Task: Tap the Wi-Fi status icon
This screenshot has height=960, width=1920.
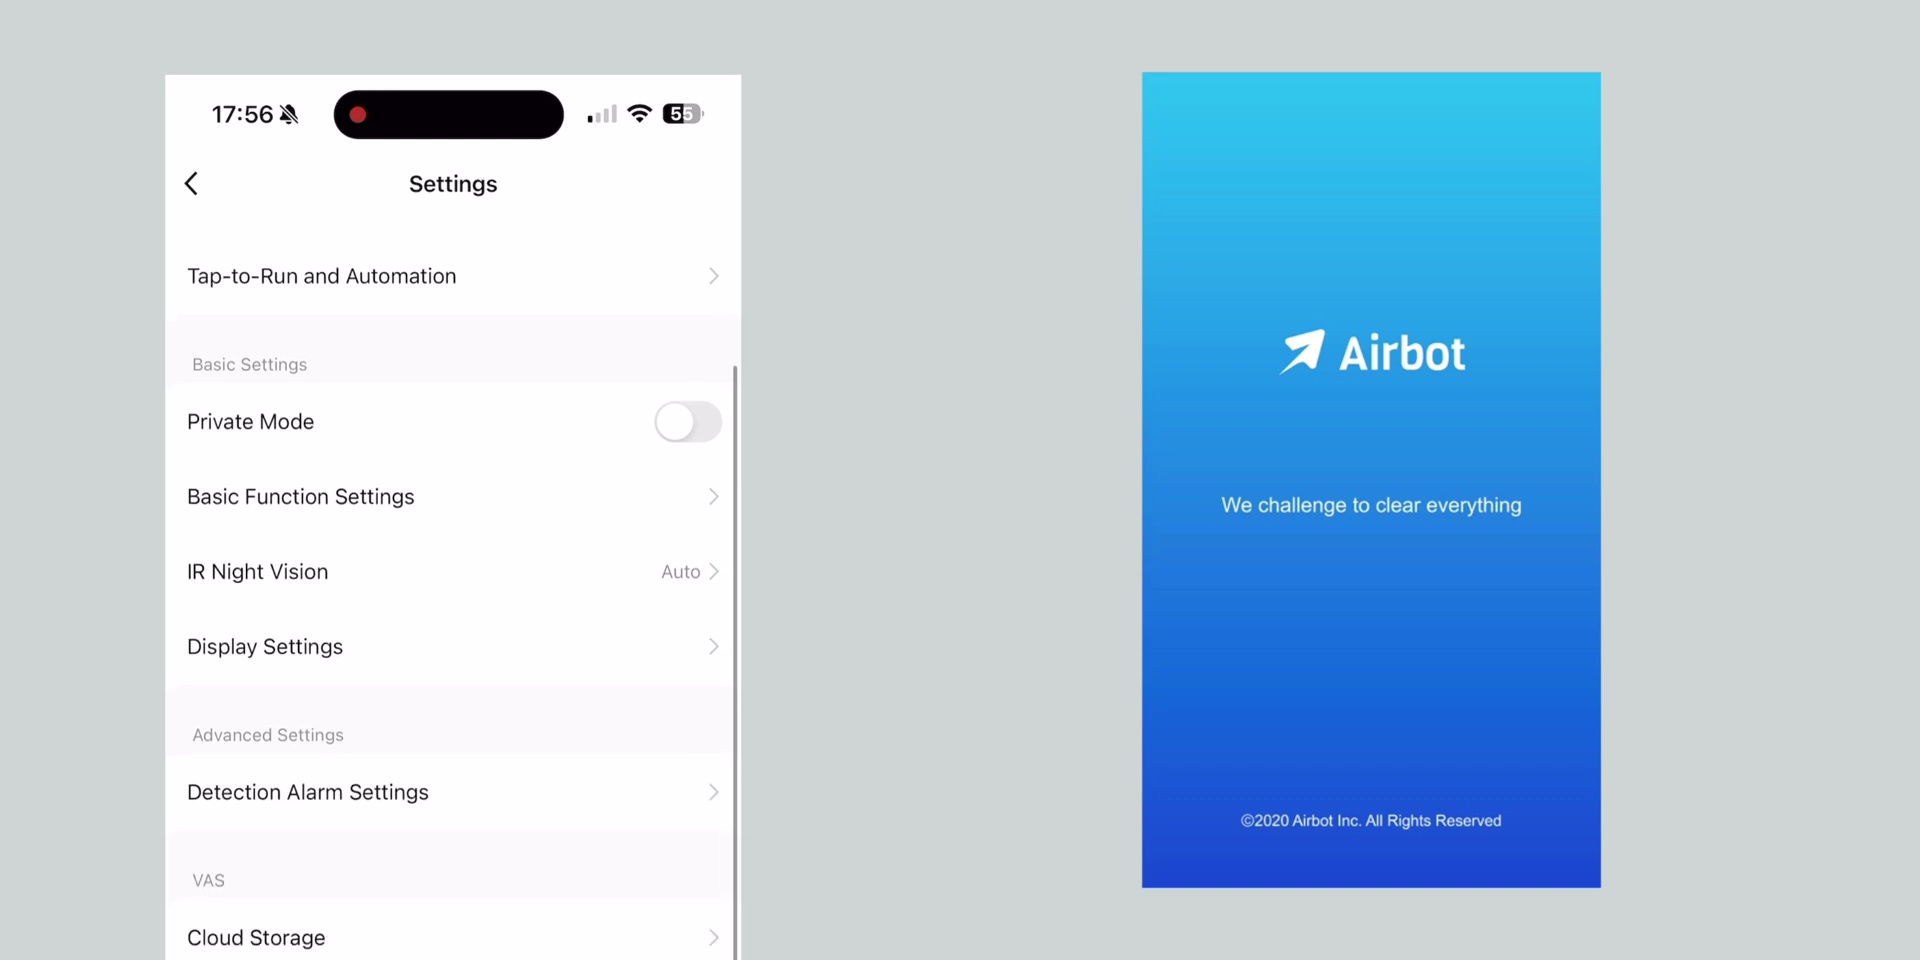Action: click(x=639, y=113)
